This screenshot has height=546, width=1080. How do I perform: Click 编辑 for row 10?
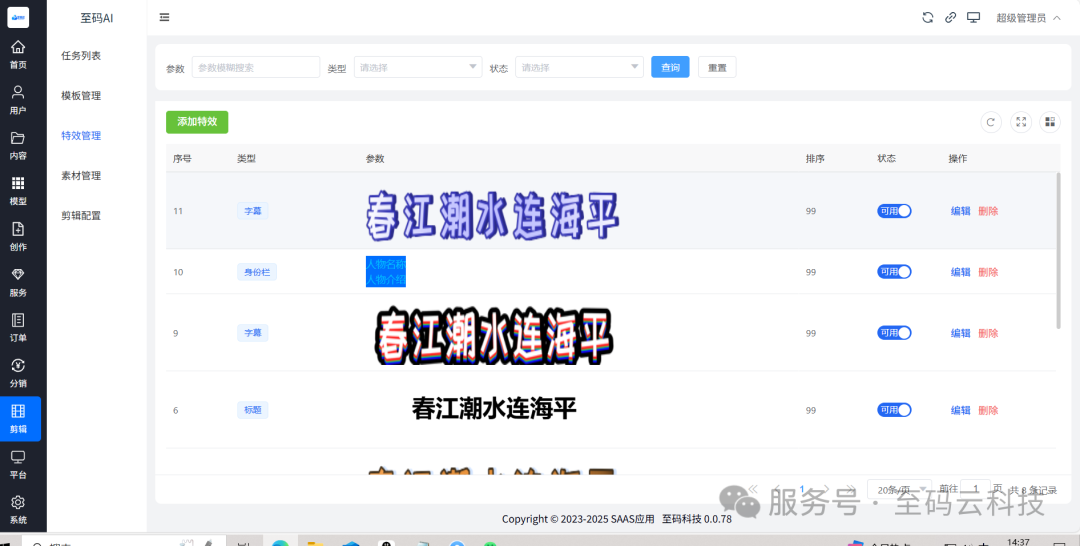coord(960,272)
